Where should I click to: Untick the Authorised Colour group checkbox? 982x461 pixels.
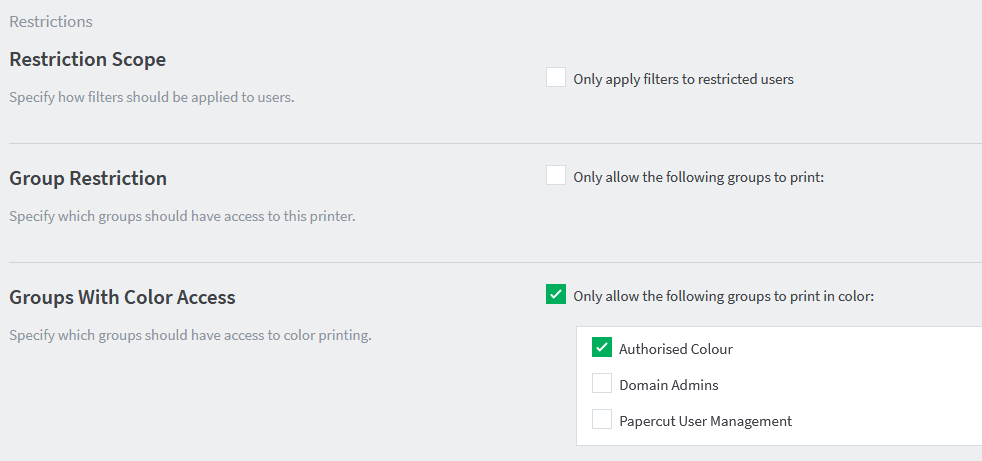tap(601, 347)
